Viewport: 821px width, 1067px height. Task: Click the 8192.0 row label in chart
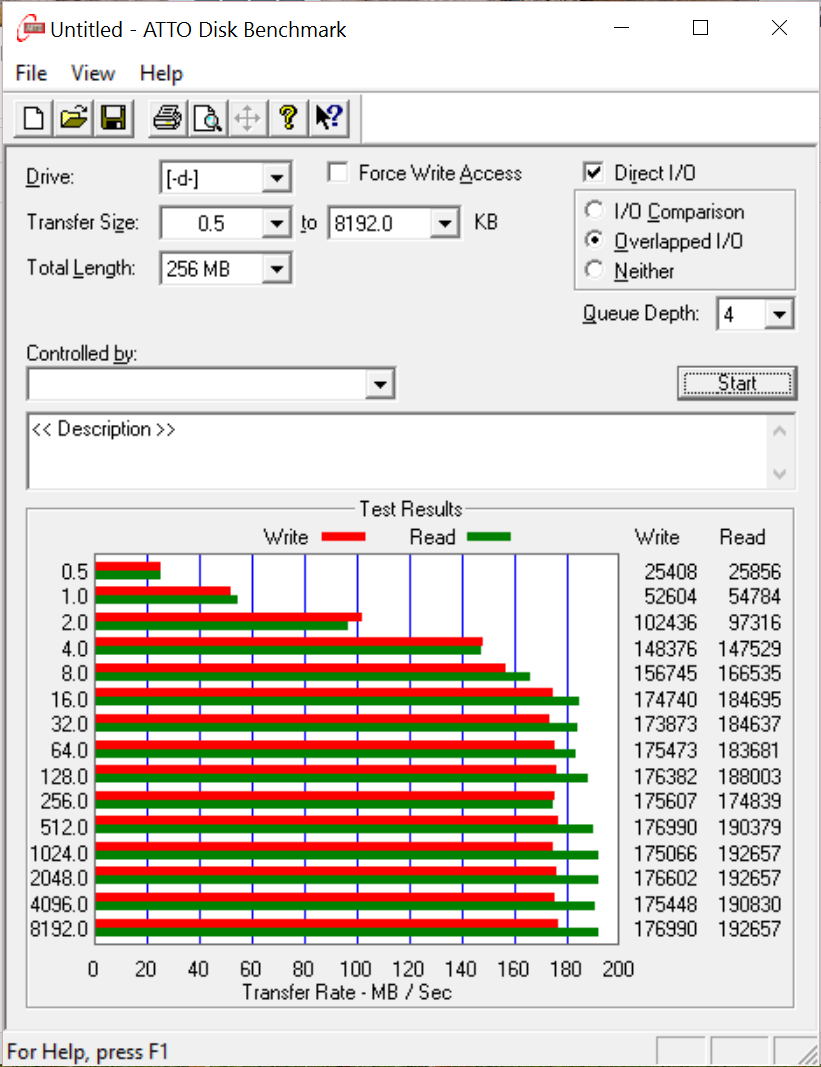59,929
